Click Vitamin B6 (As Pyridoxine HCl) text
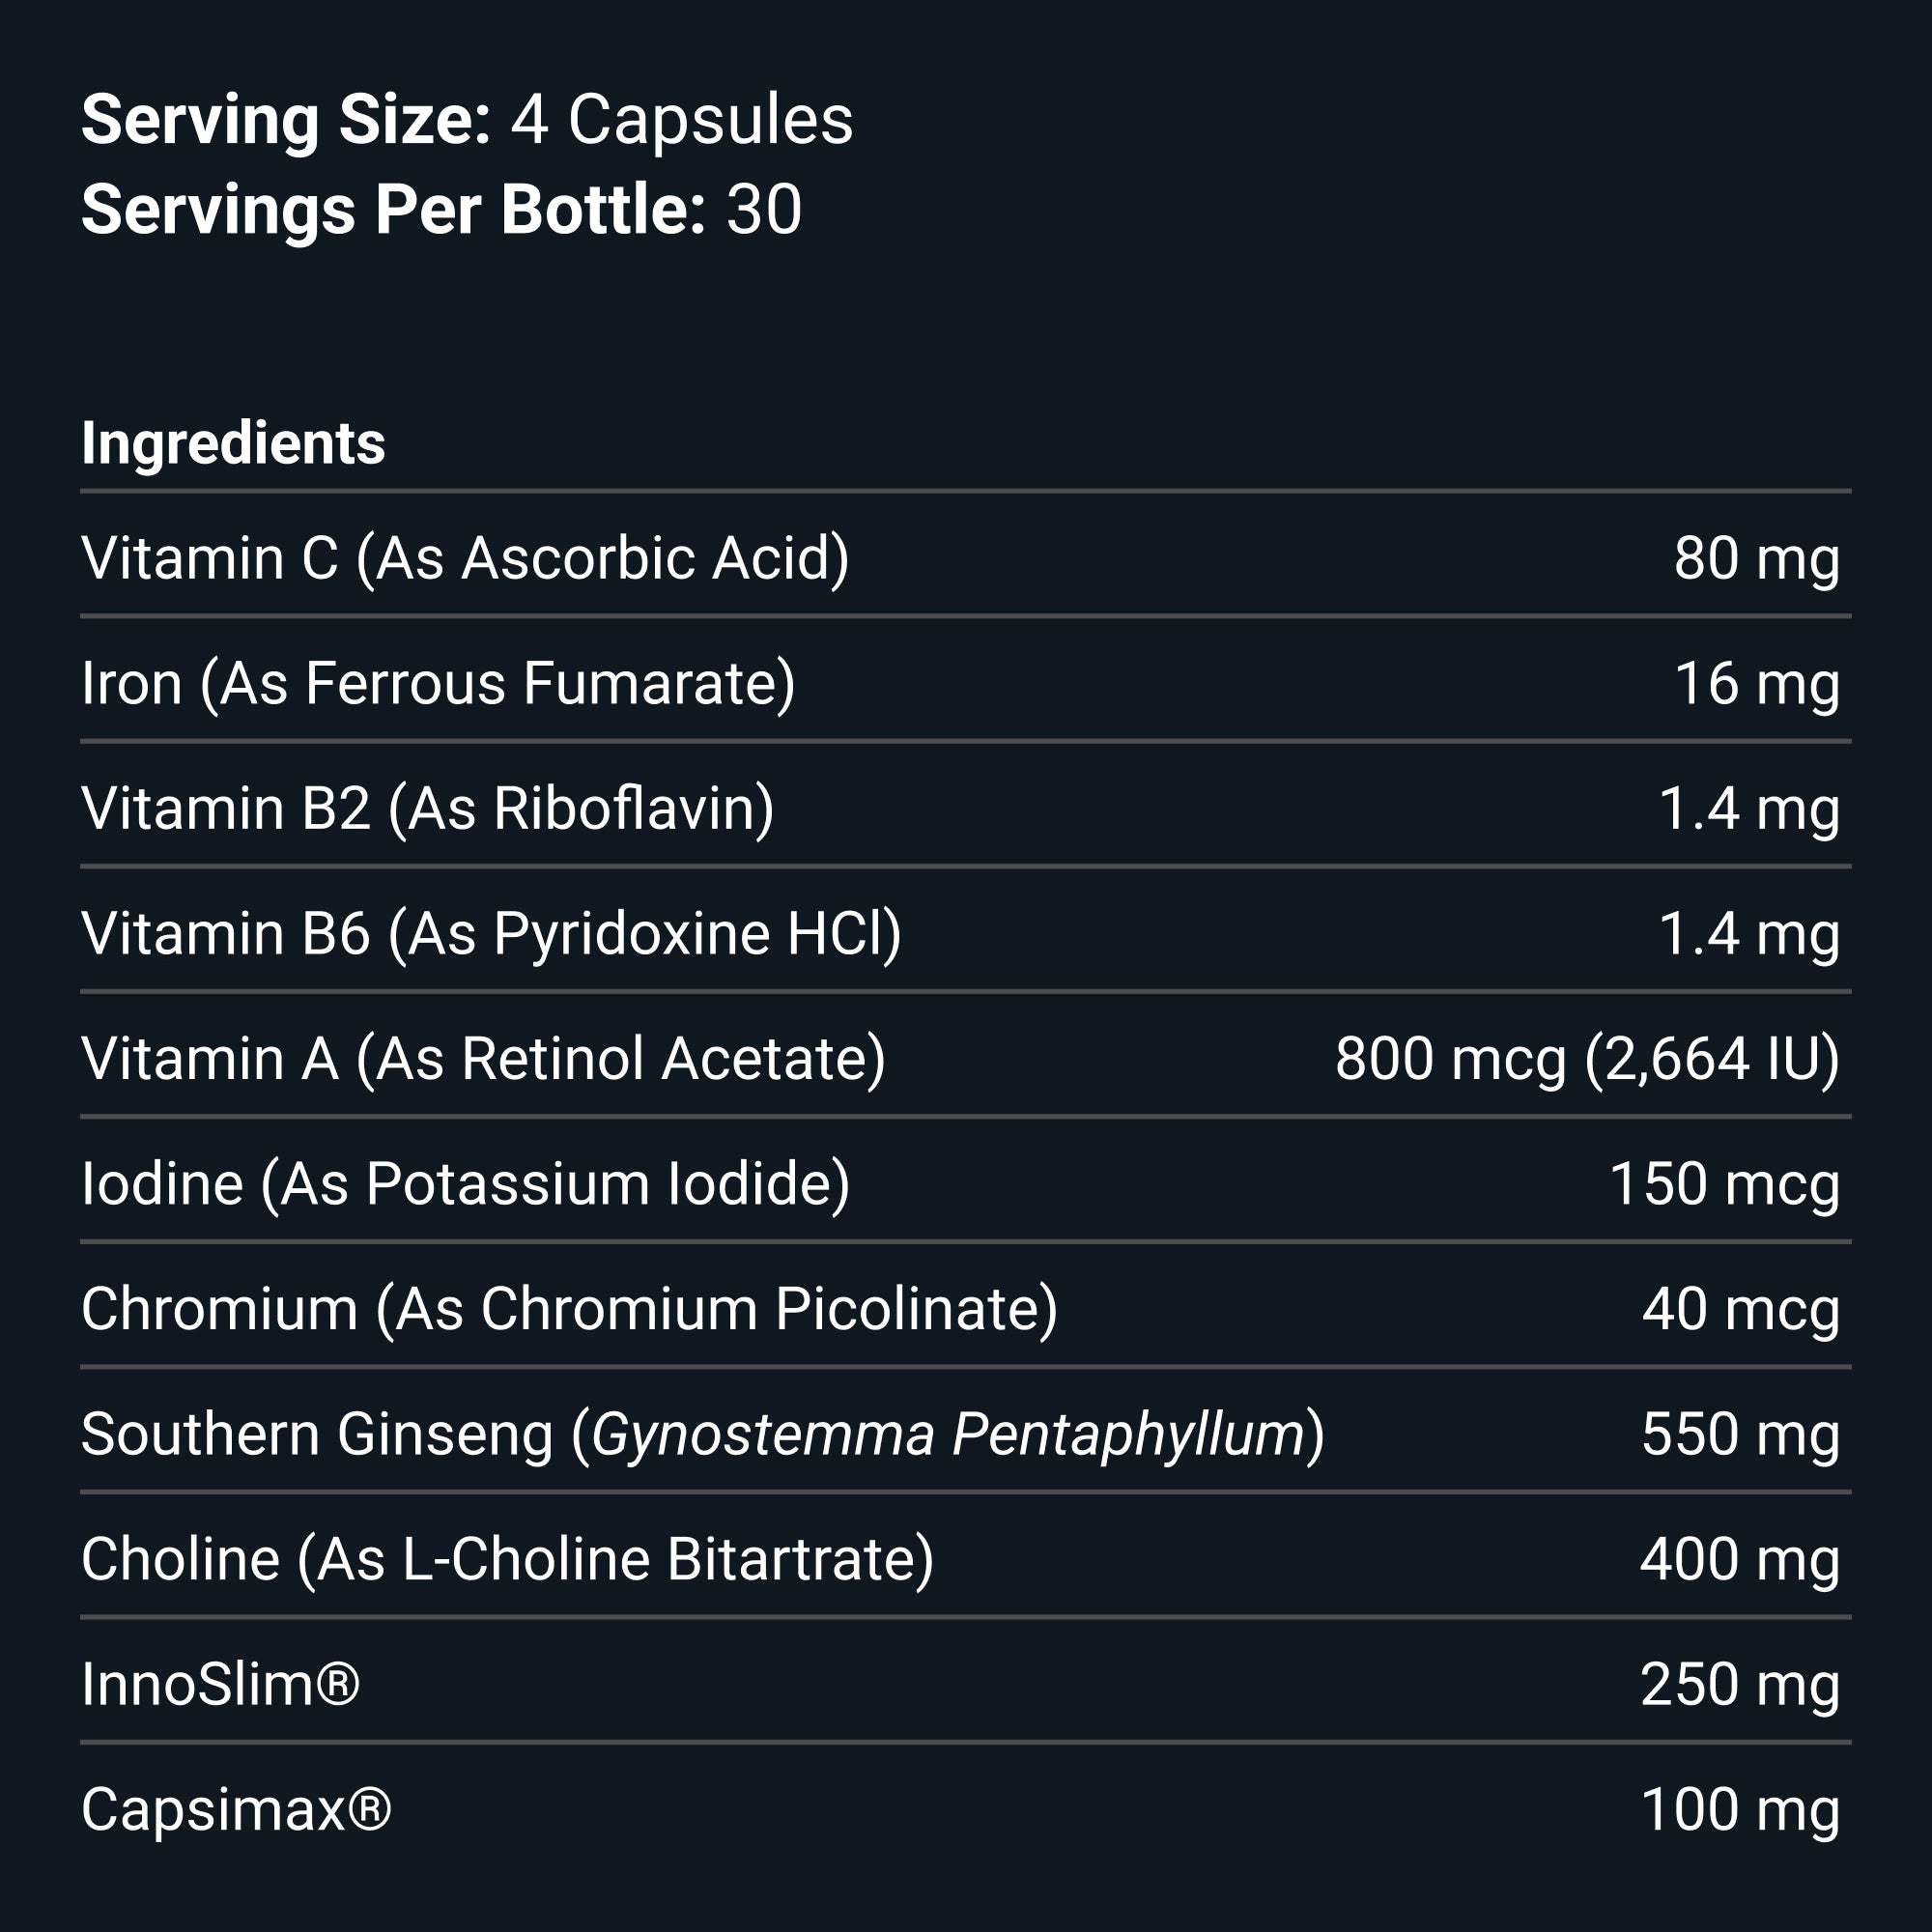 click(491, 934)
